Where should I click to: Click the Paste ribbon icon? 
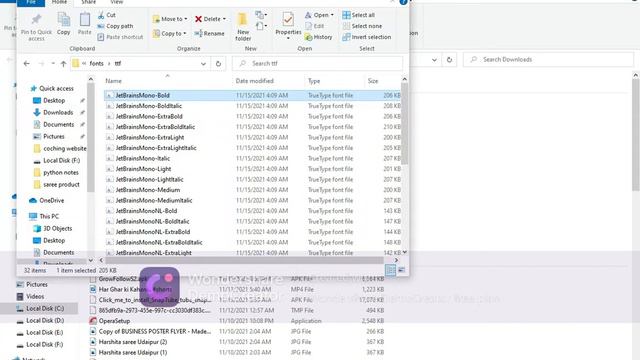tap(84, 24)
